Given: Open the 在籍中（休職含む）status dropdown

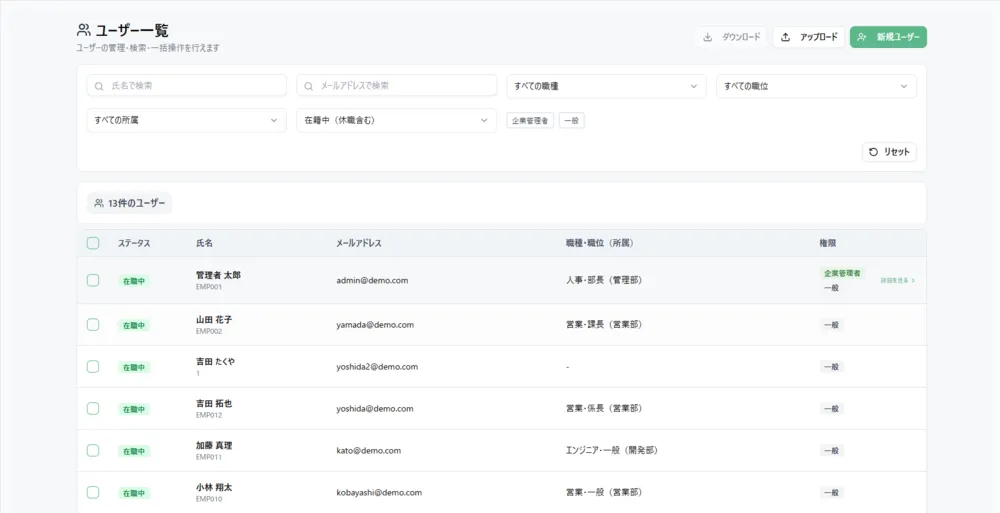Looking at the screenshot, I should tap(396, 120).
